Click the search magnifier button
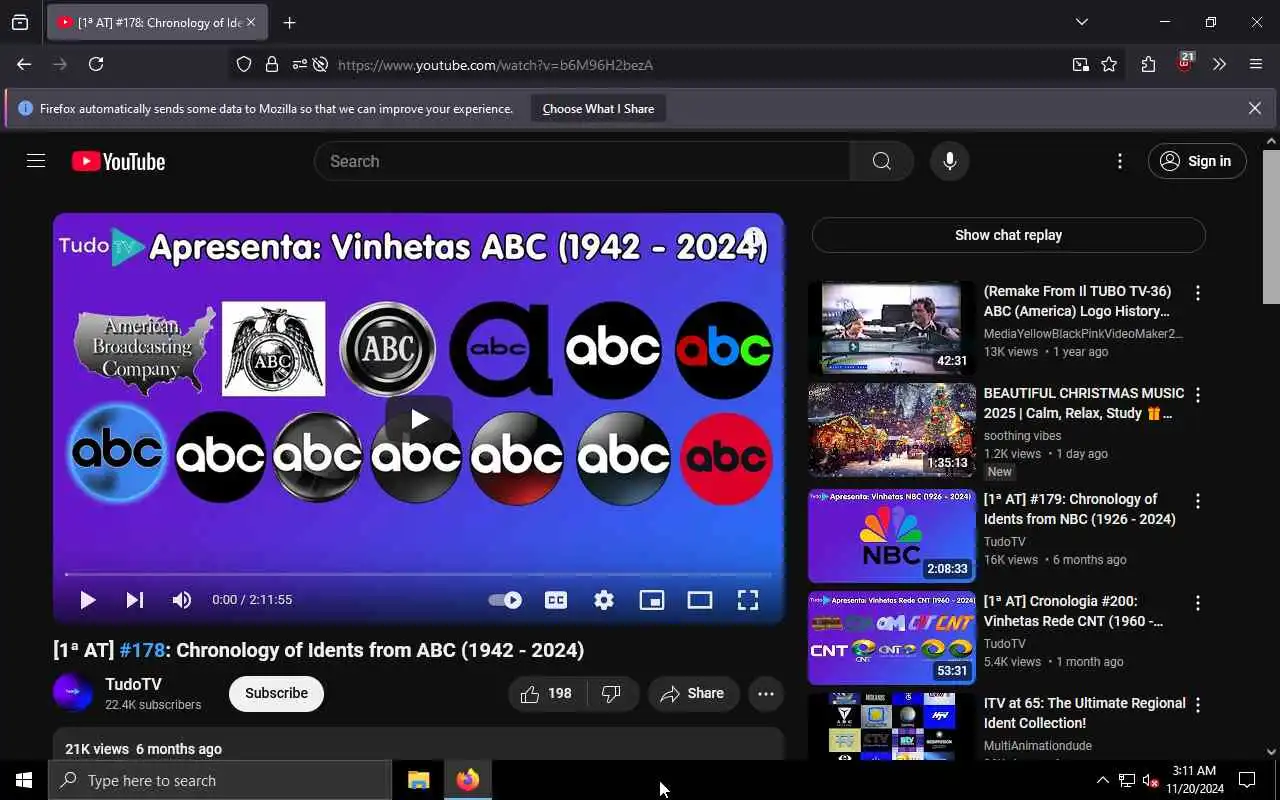This screenshot has height=800, width=1280. tap(881, 161)
